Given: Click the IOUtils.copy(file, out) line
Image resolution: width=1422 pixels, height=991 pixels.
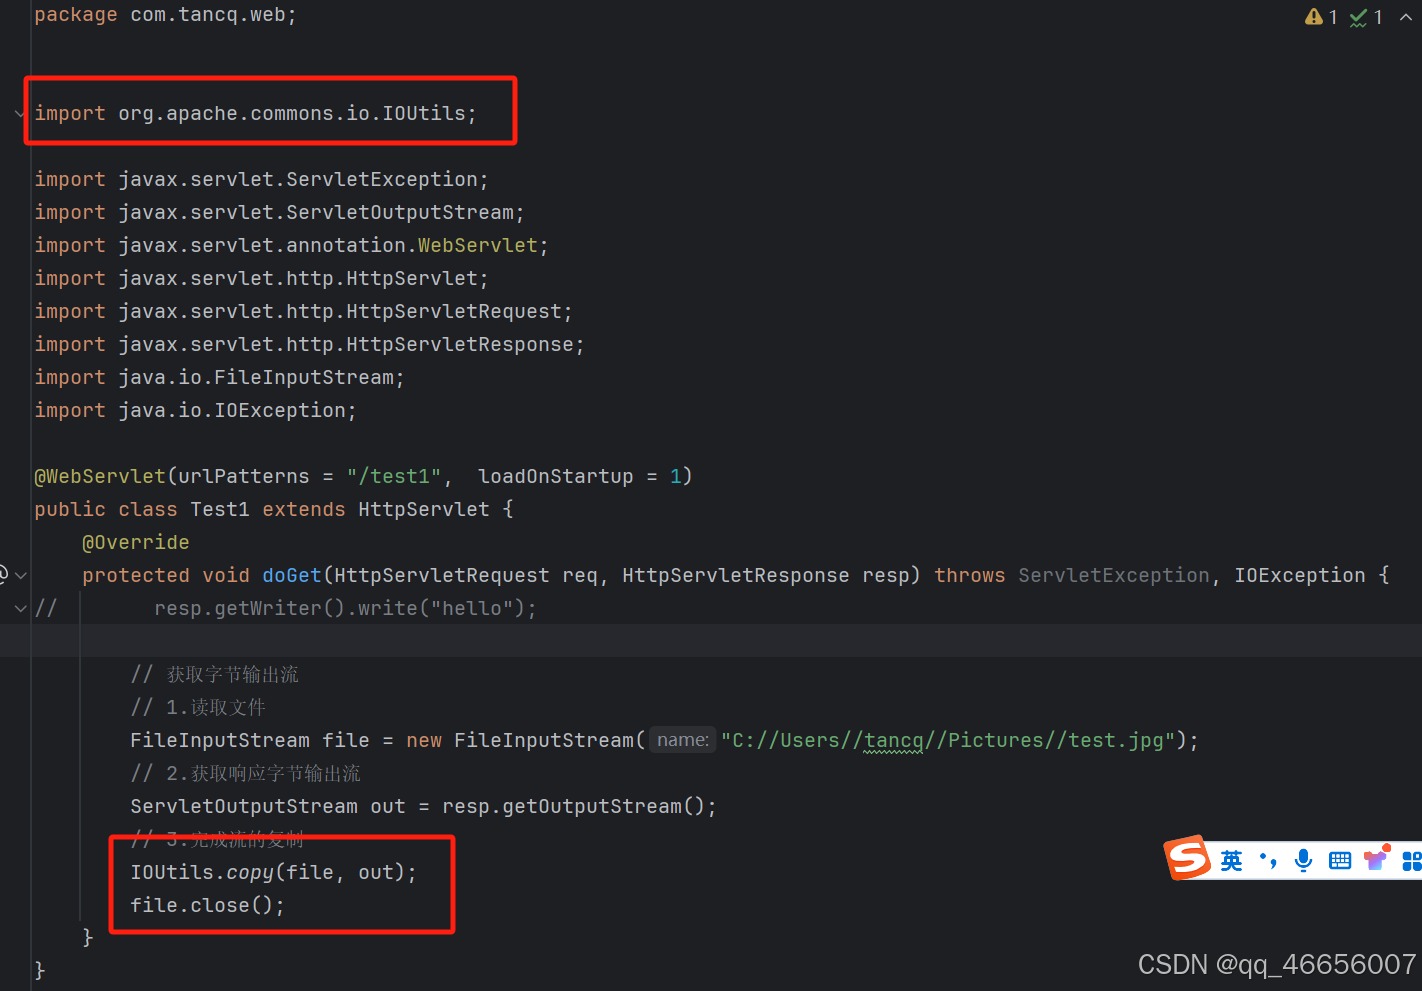Looking at the screenshot, I should pos(274,872).
